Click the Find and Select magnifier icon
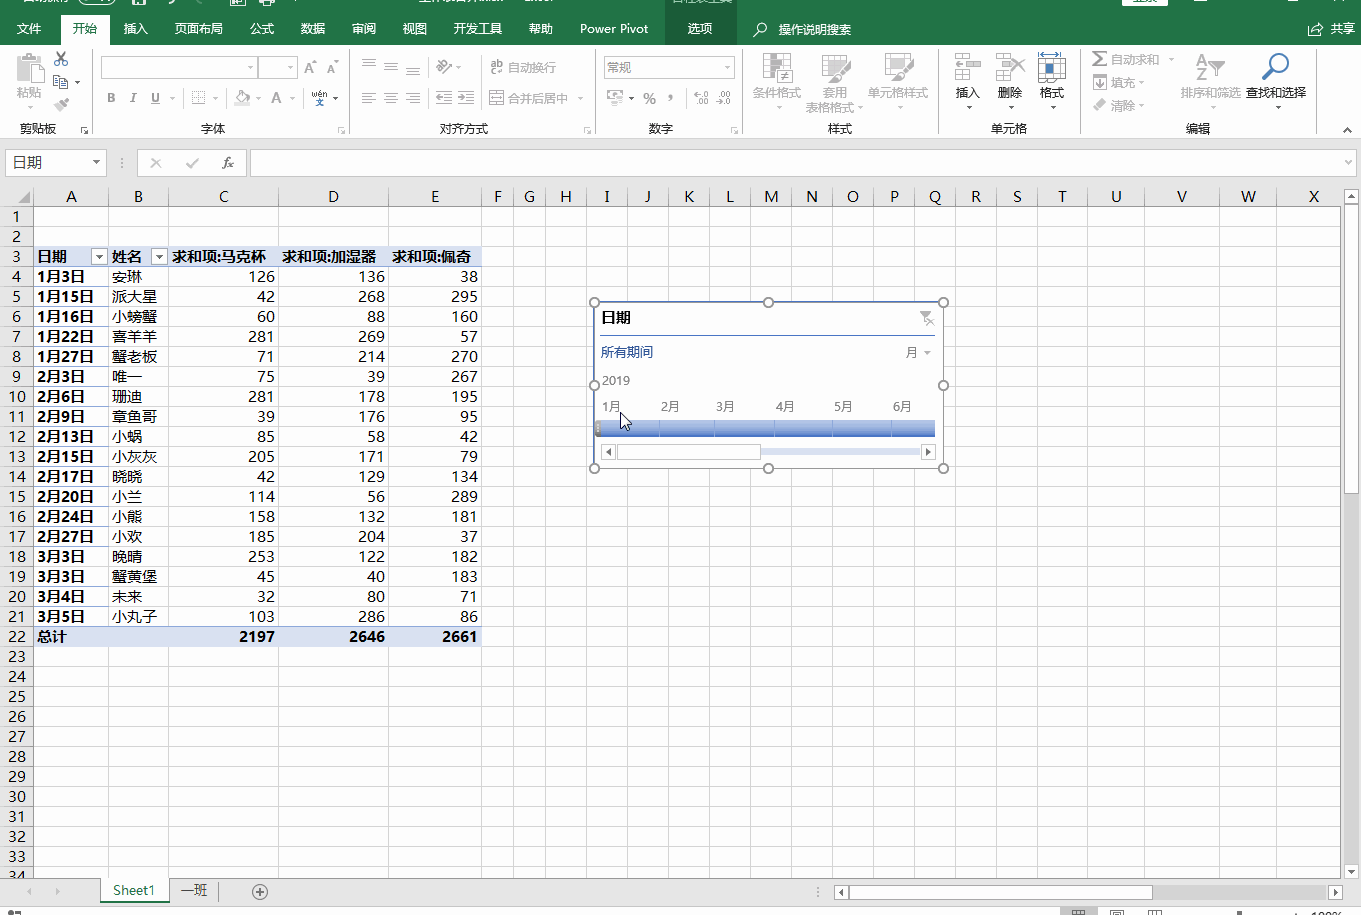Screen dimensions: 1361x915 tap(1275, 68)
